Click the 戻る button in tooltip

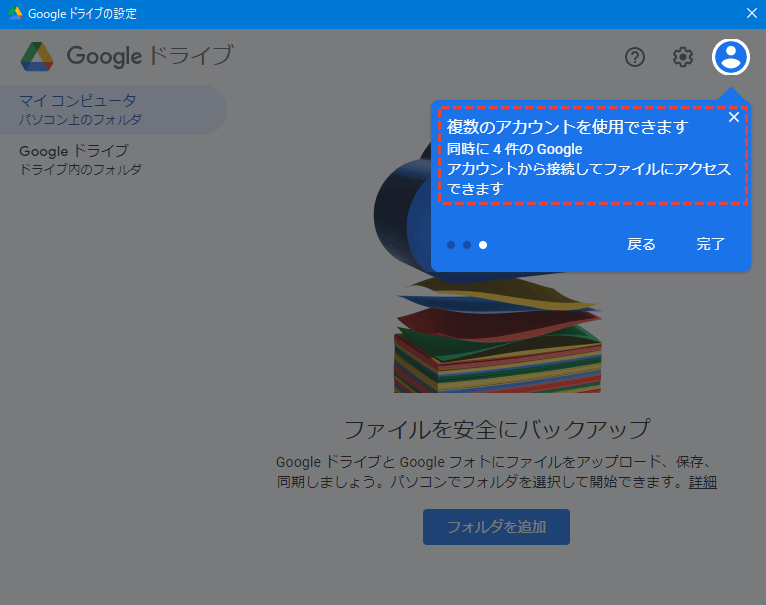(641, 244)
